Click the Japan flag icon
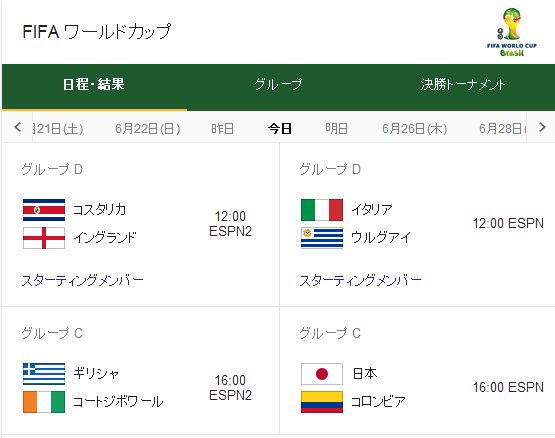 click(x=322, y=374)
